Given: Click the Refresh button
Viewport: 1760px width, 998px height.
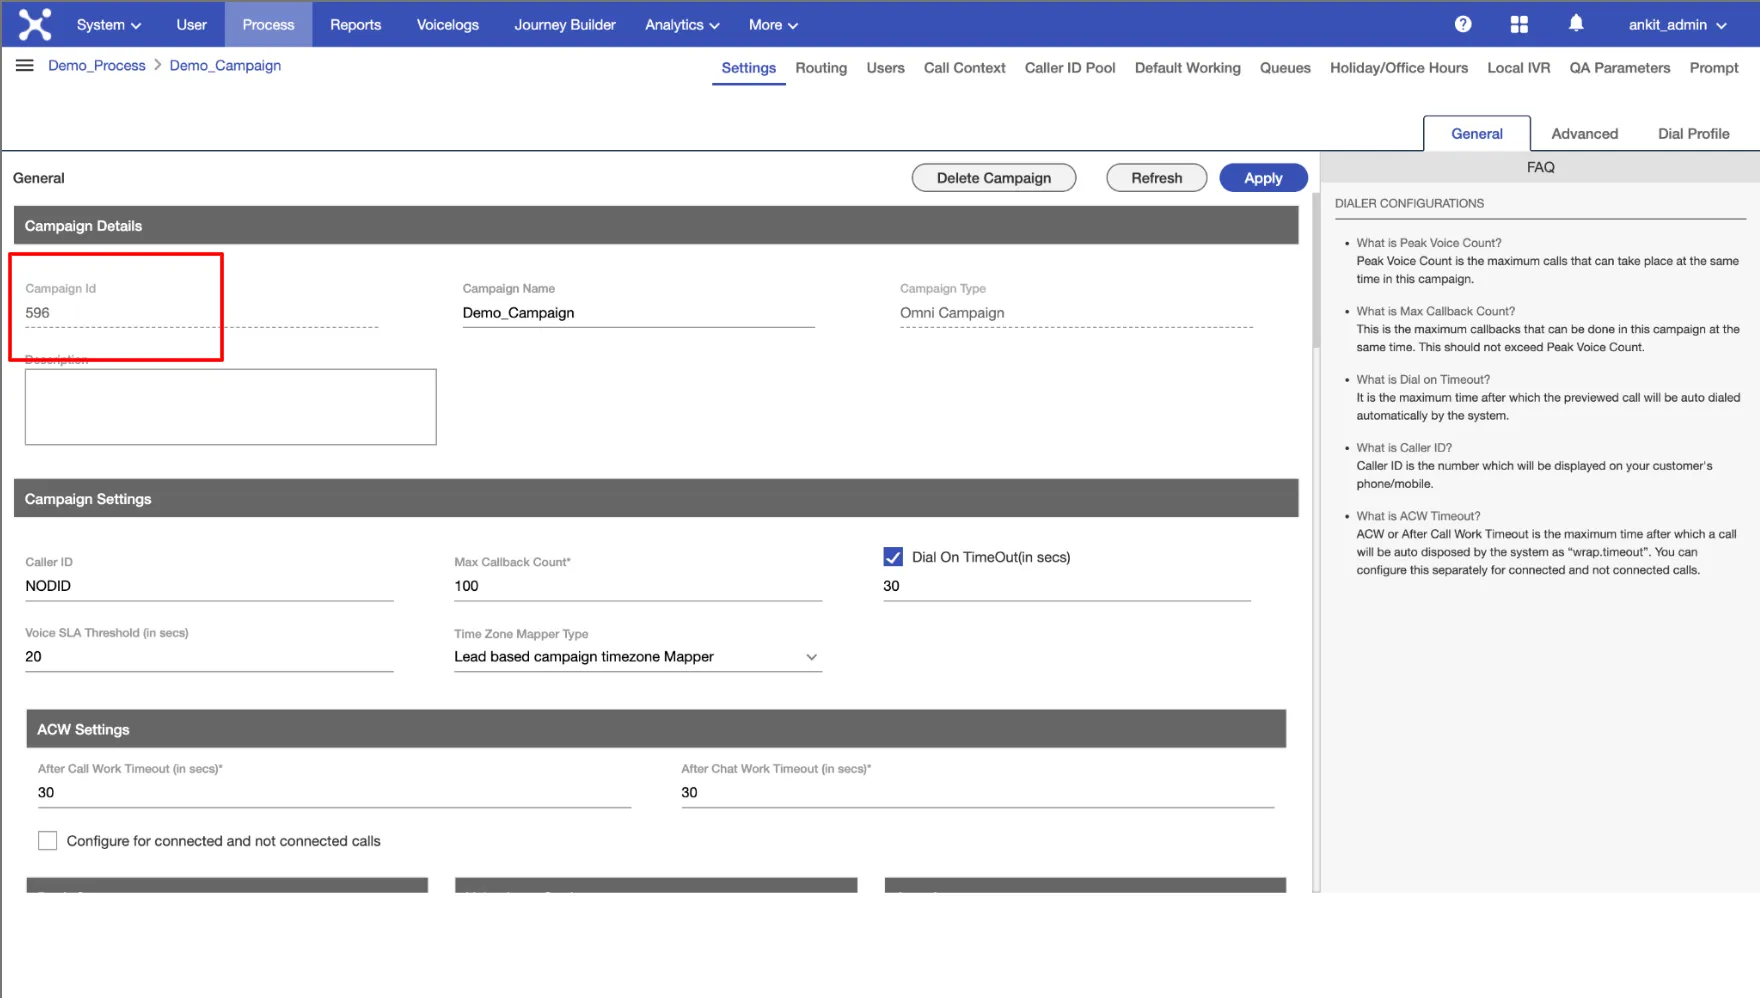Looking at the screenshot, I should [x=1156, y=178].
